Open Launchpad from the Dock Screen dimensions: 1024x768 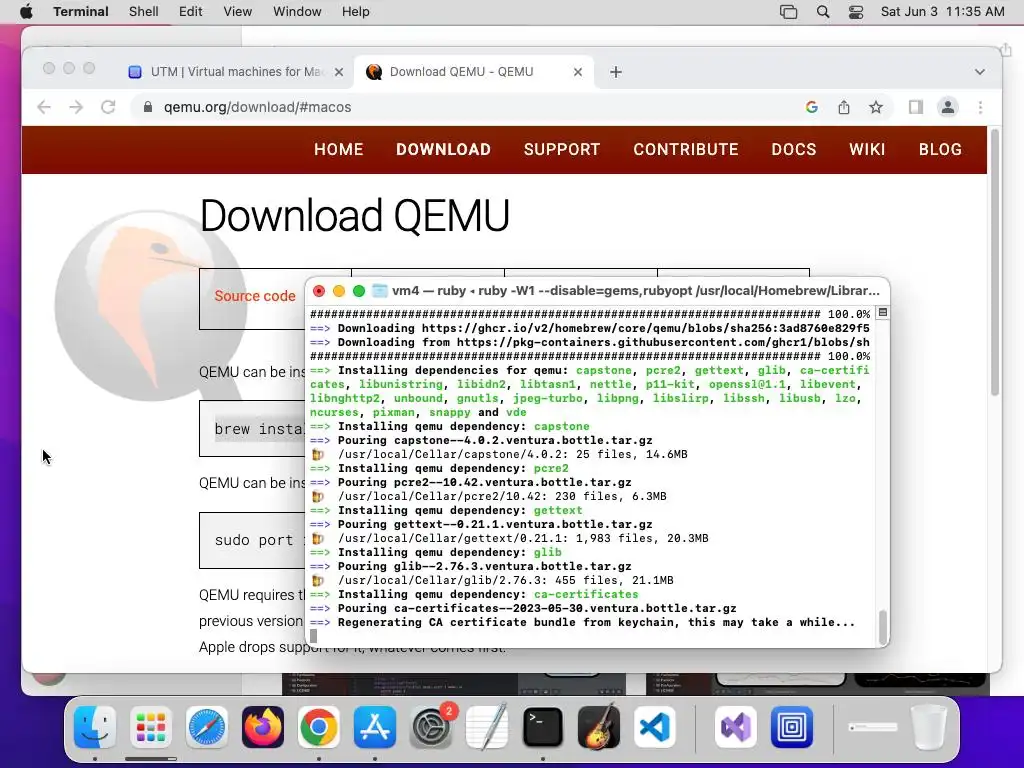point(151,727)
